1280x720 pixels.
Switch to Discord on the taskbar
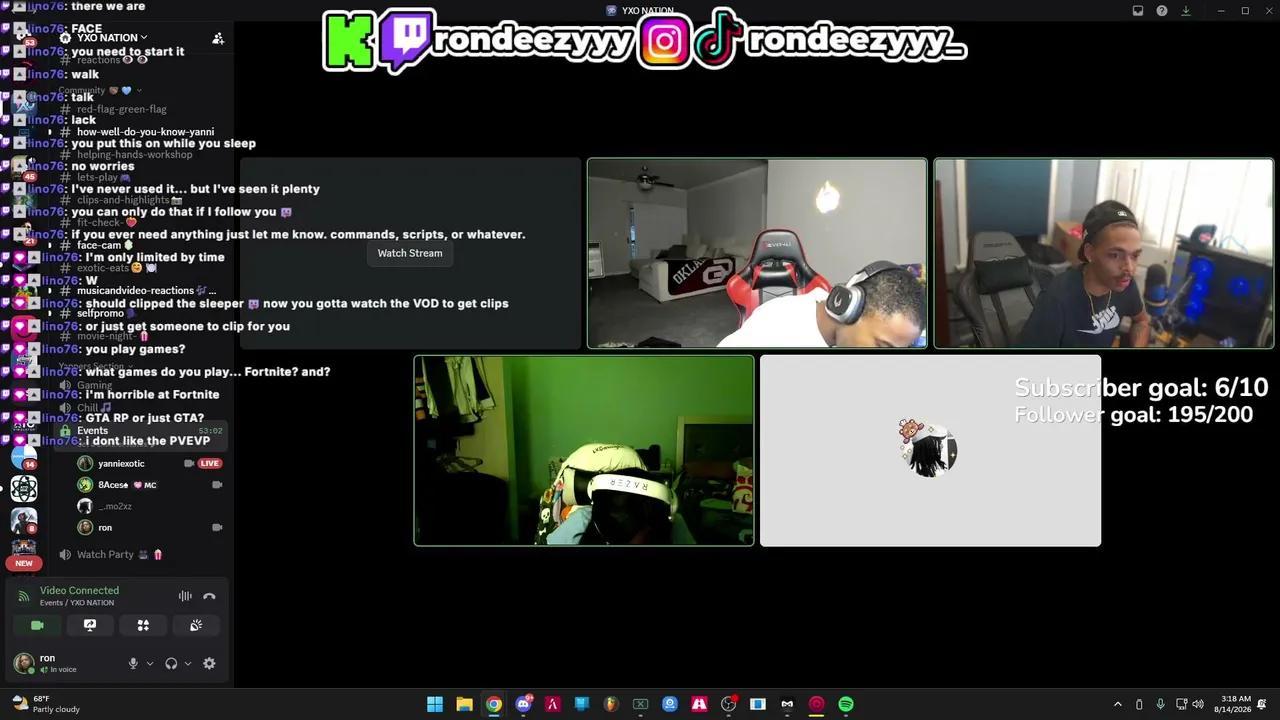pos(523,704)
